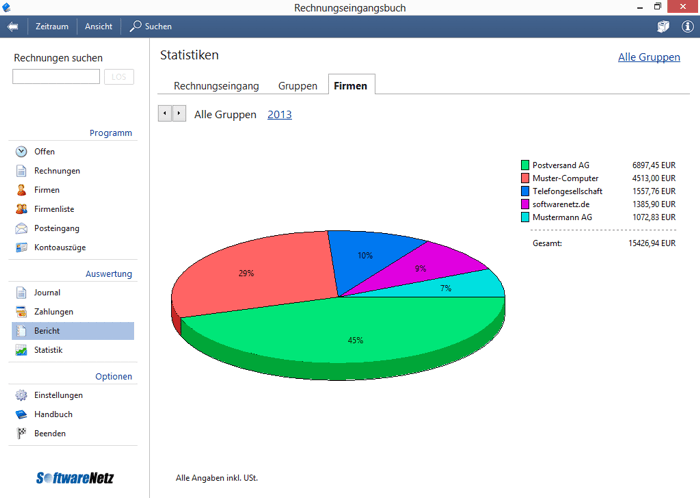Click the blue Telefongesellschaft legend swatch
700x498 pixels.
pos(525,191)
